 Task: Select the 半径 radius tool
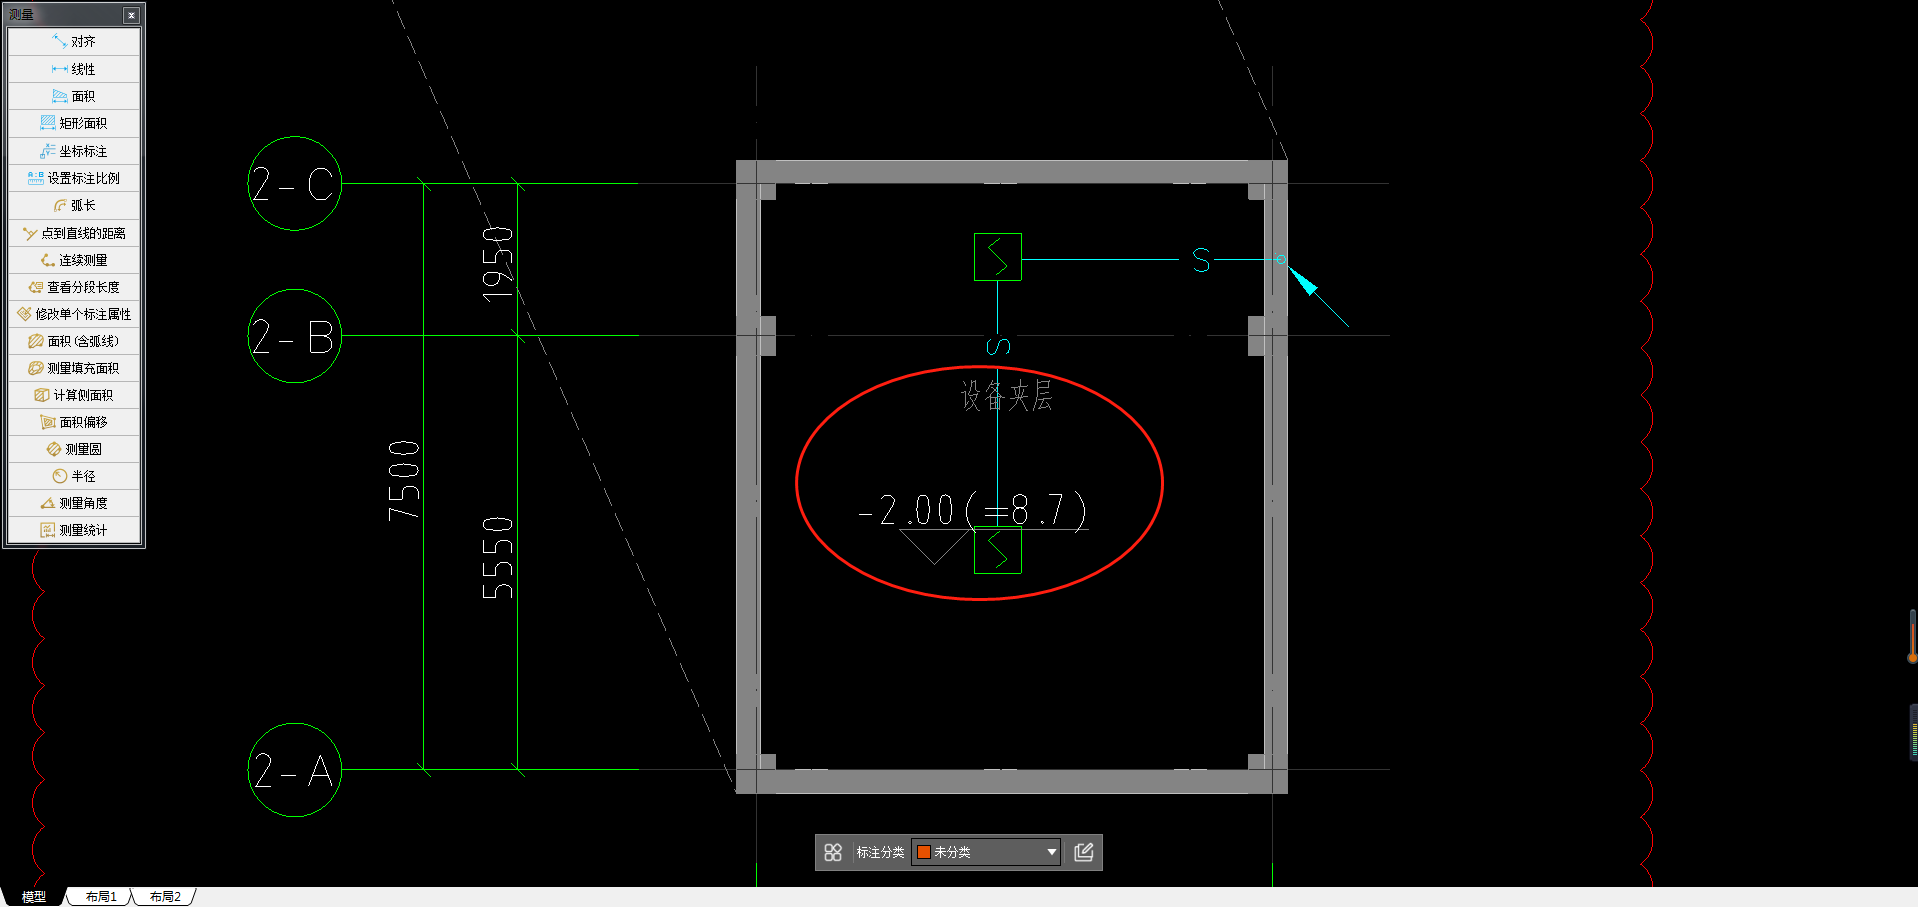74,476
